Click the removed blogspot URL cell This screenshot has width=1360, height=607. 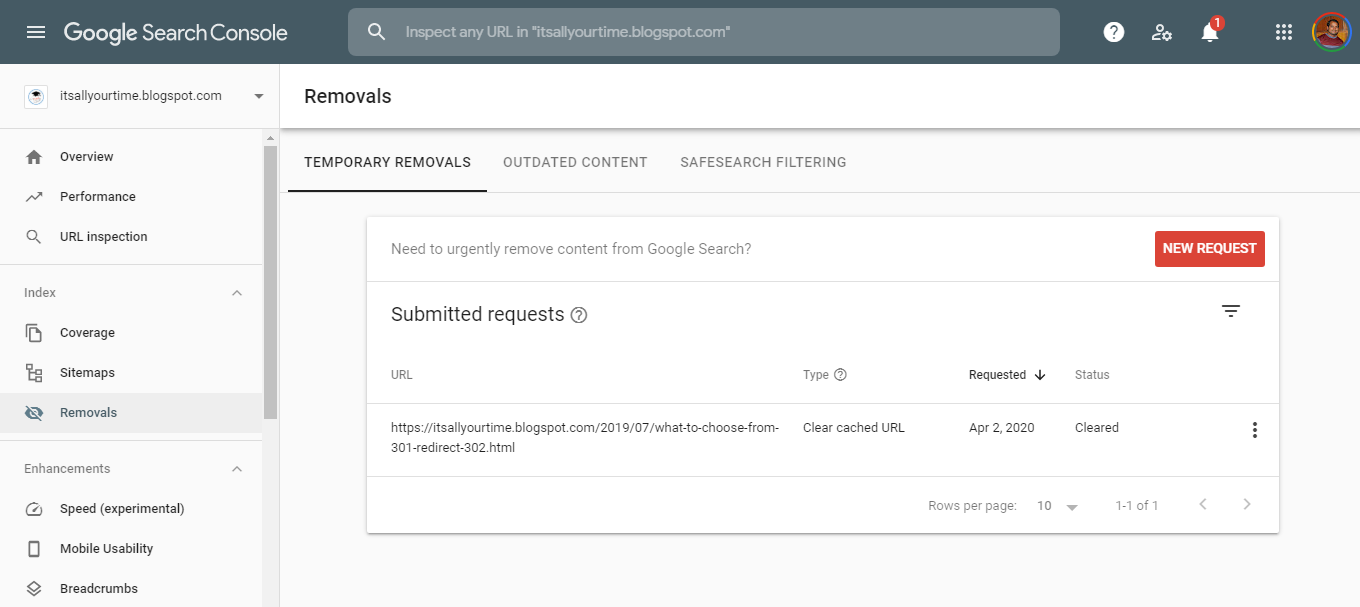pos(585,438)
